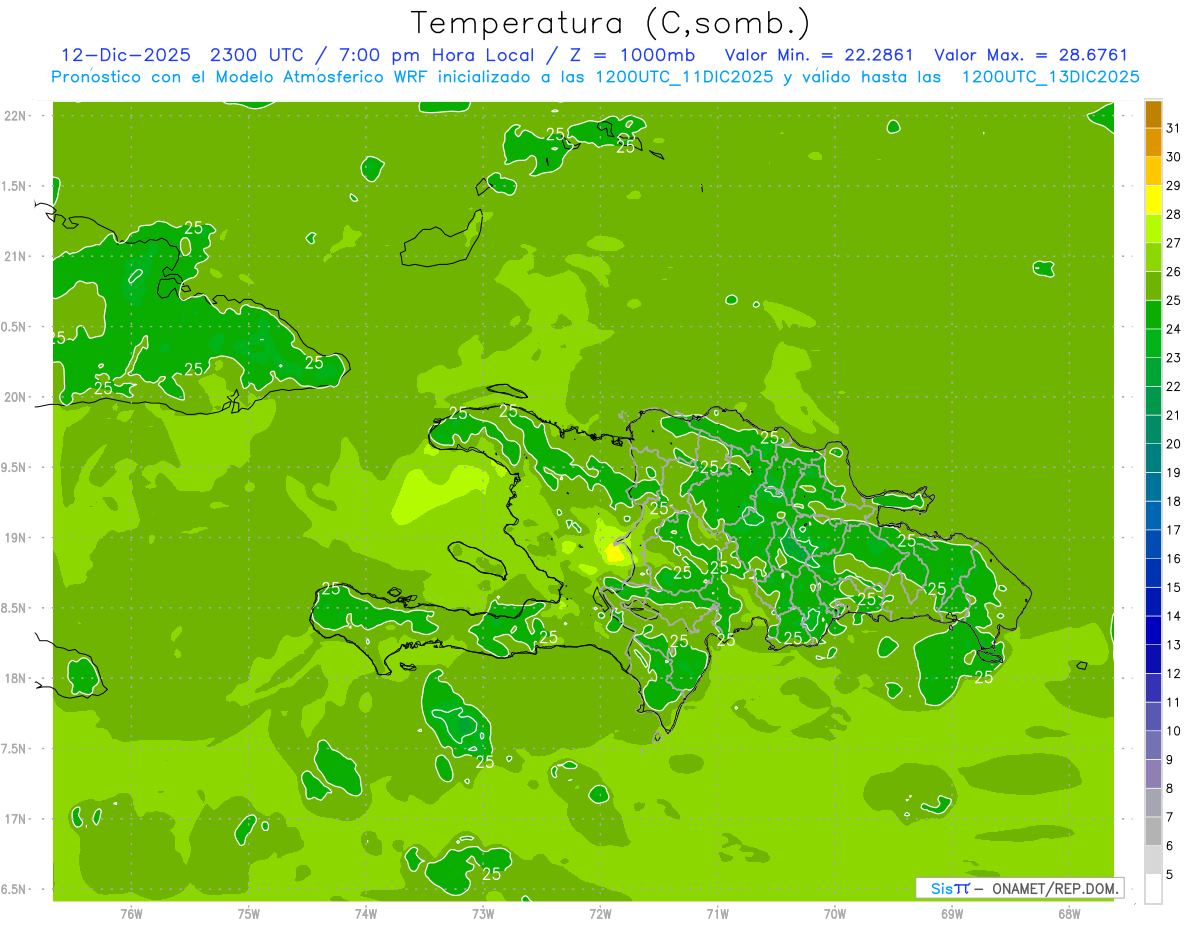Select the date "12-Dic-2025" in the header

click(x=126, y=55)
